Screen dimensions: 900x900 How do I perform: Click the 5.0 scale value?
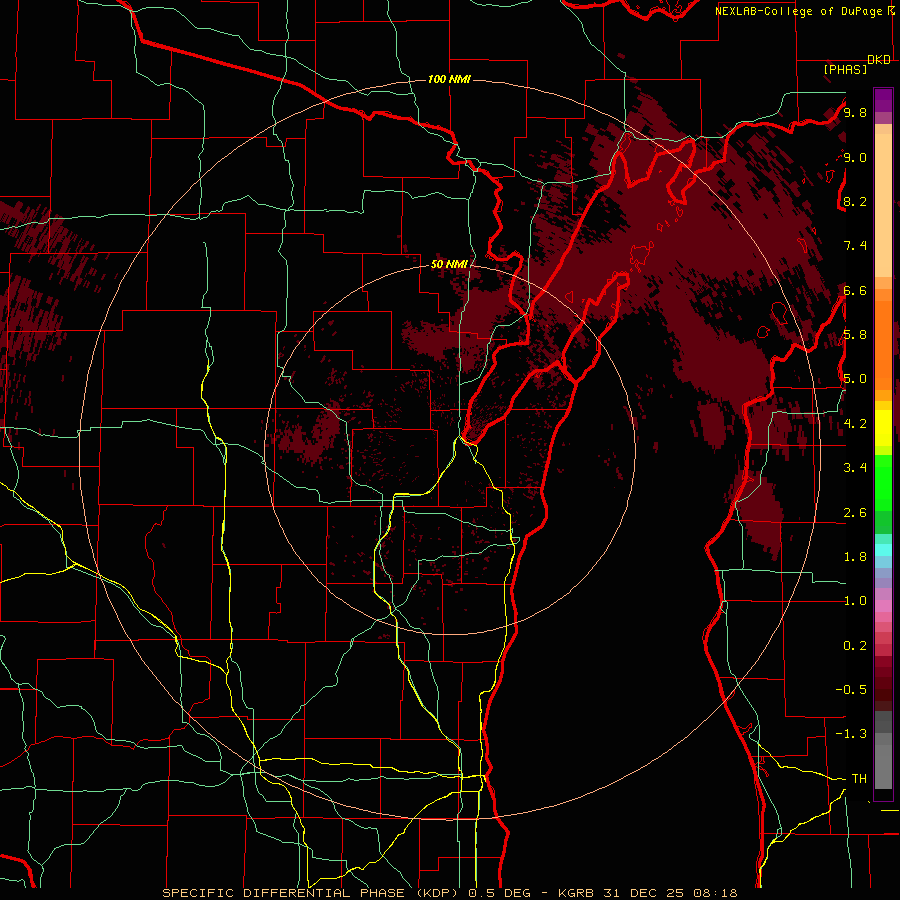tap(855, 379)
